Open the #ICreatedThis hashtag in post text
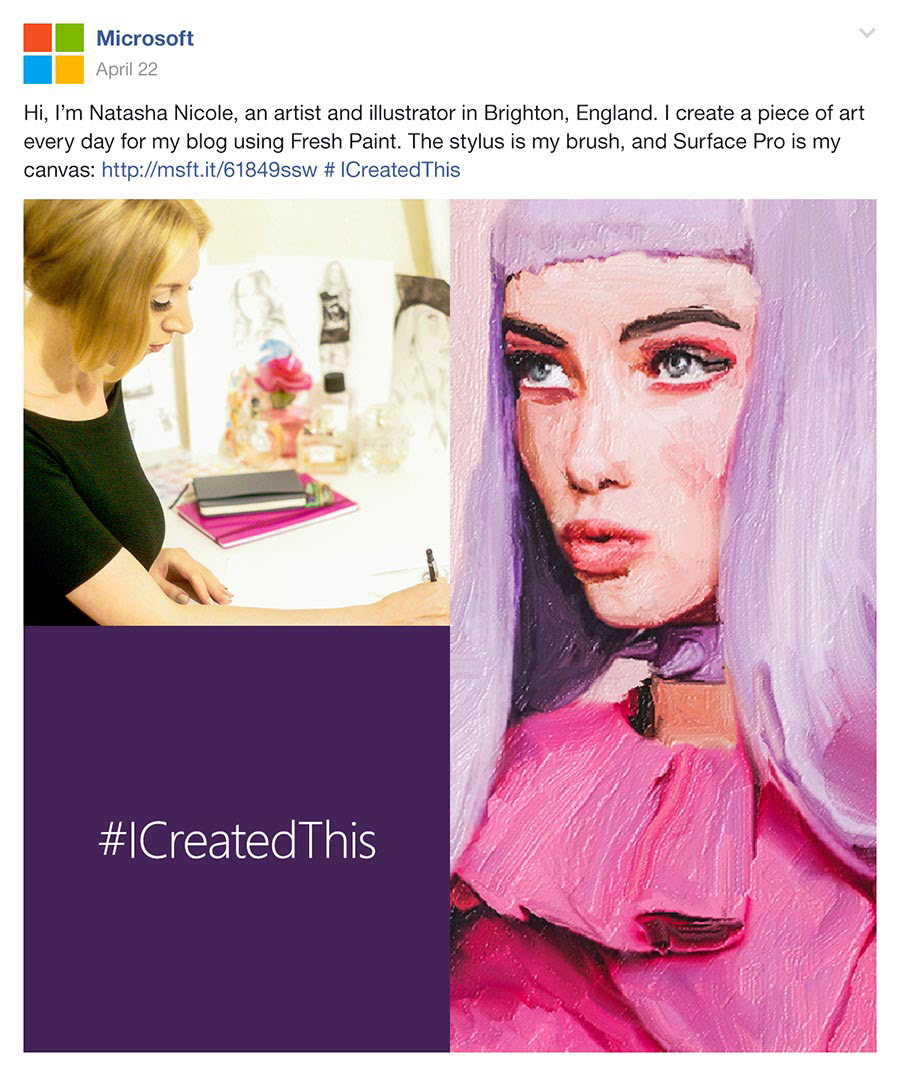The width and height of the screenshot is (900, 1076). pos(392,169)
